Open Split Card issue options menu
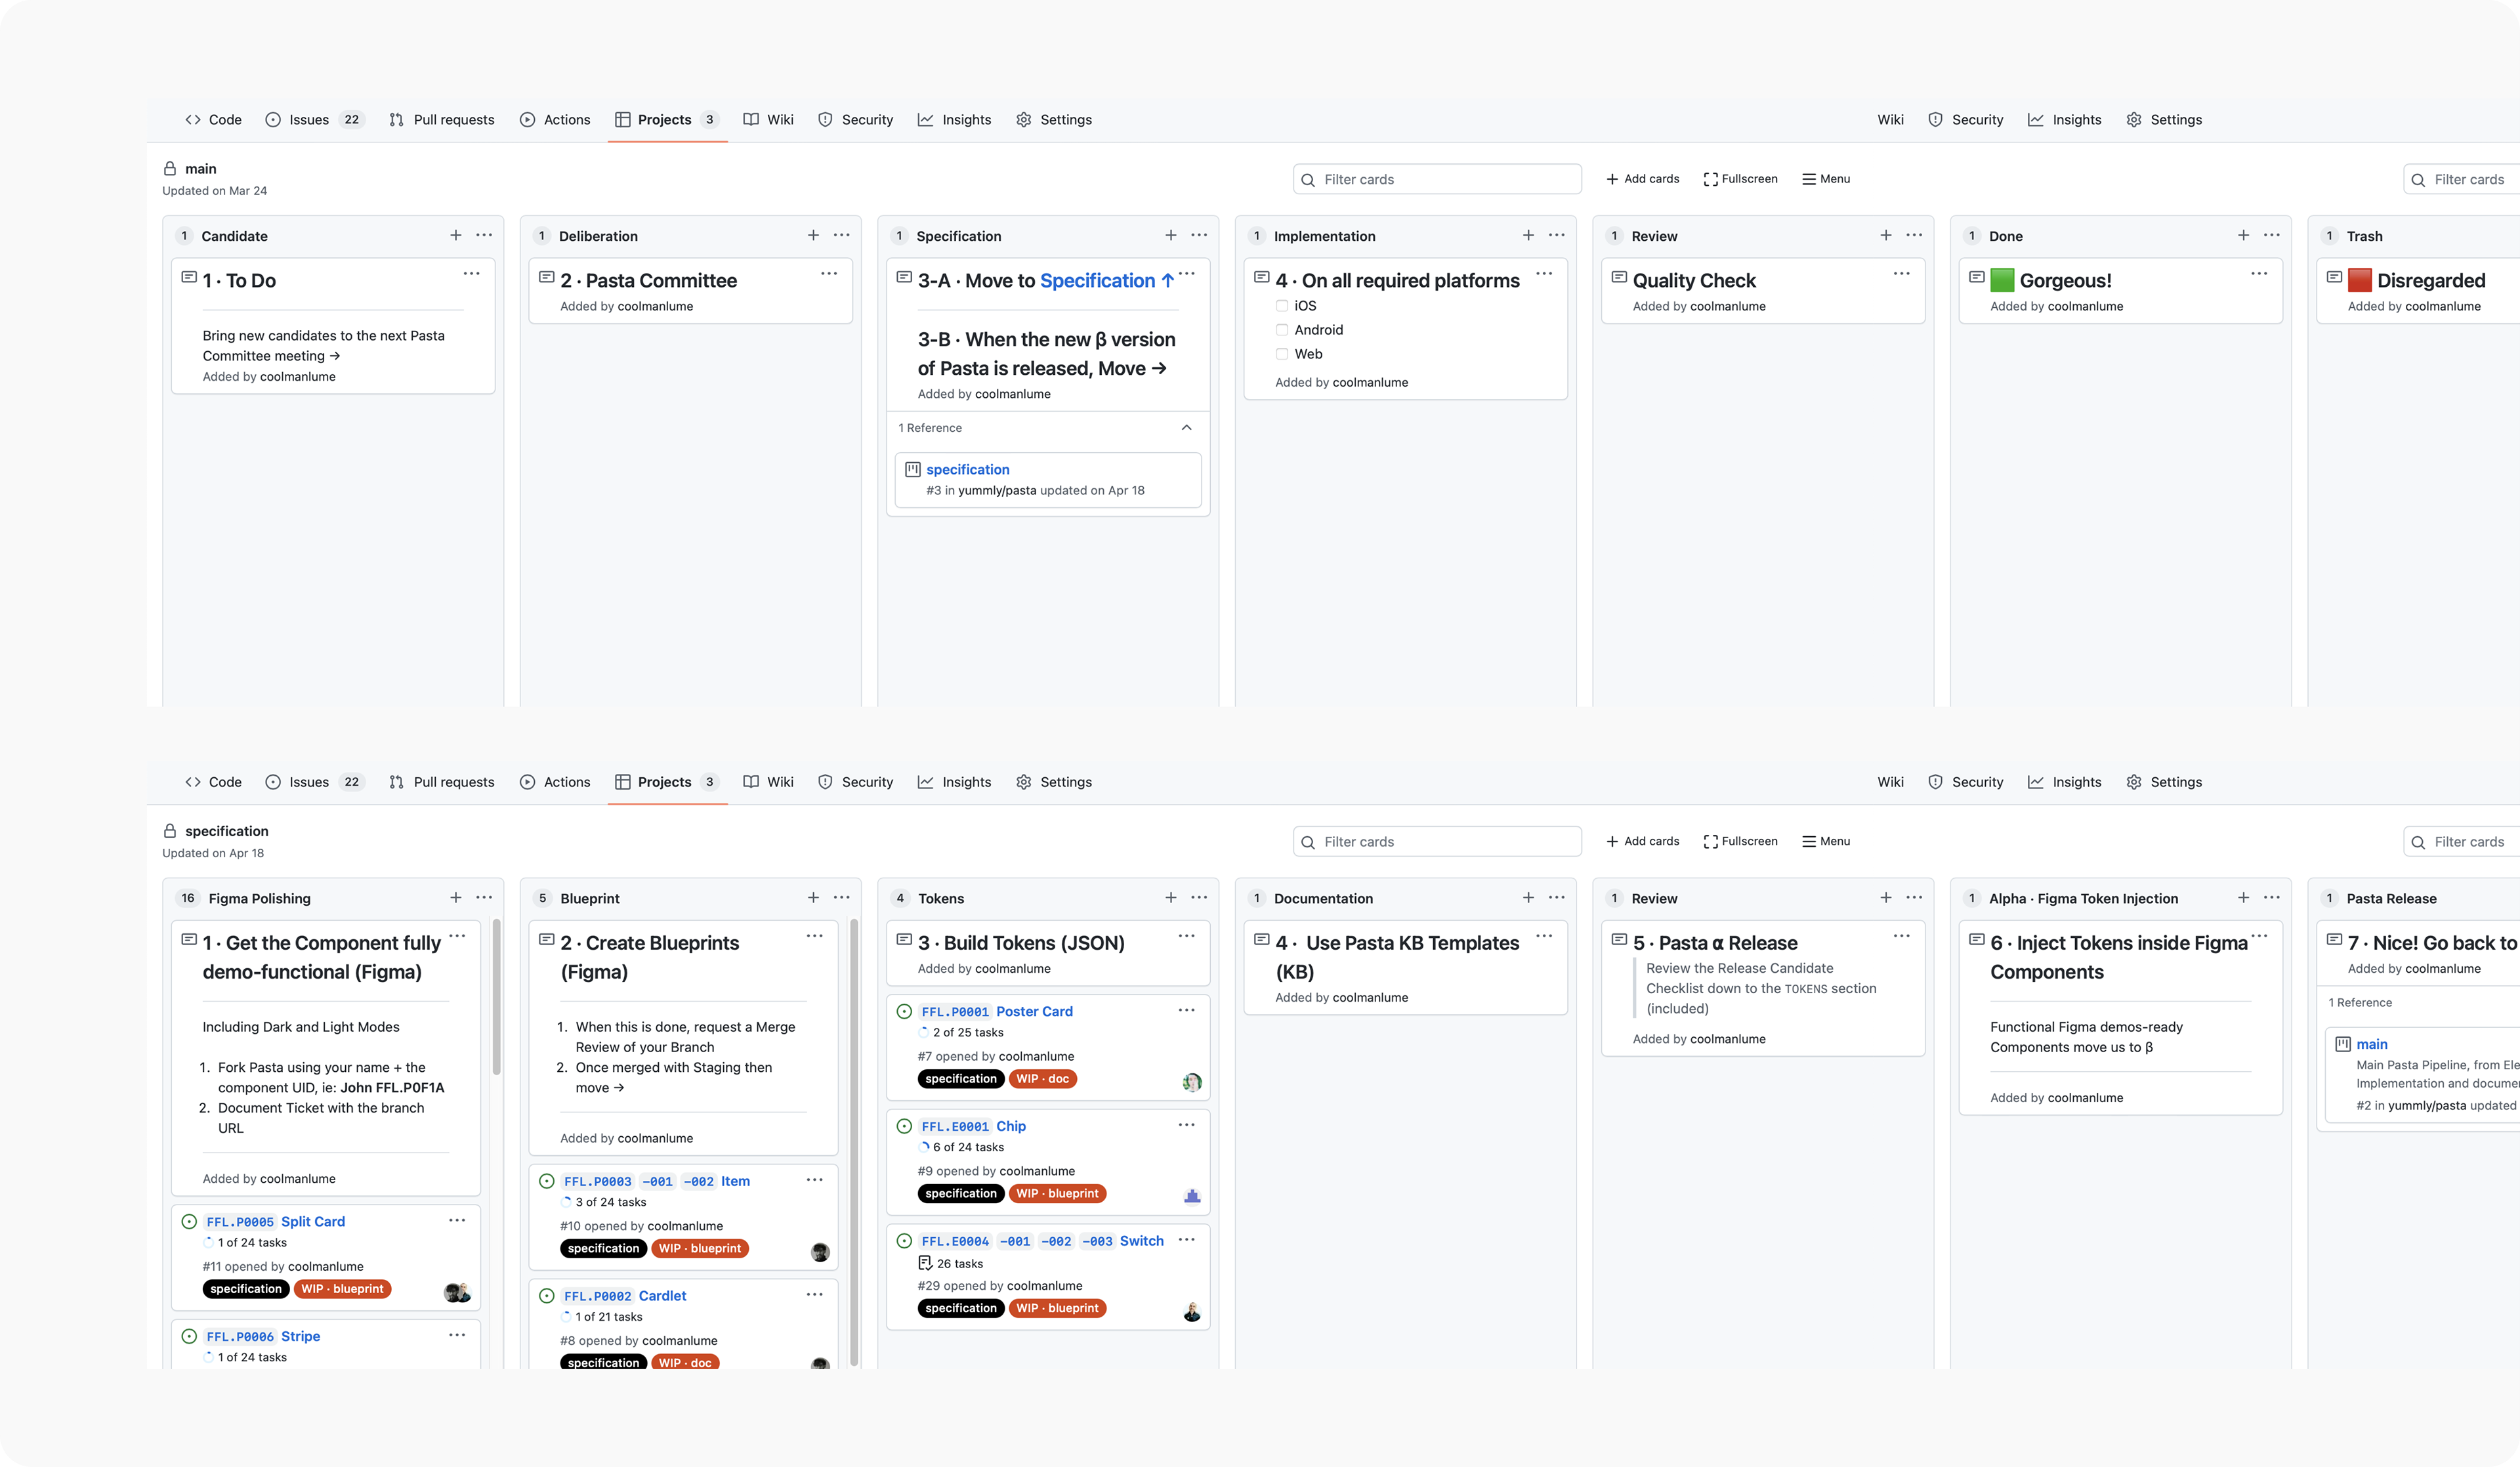 point(457,1220)
